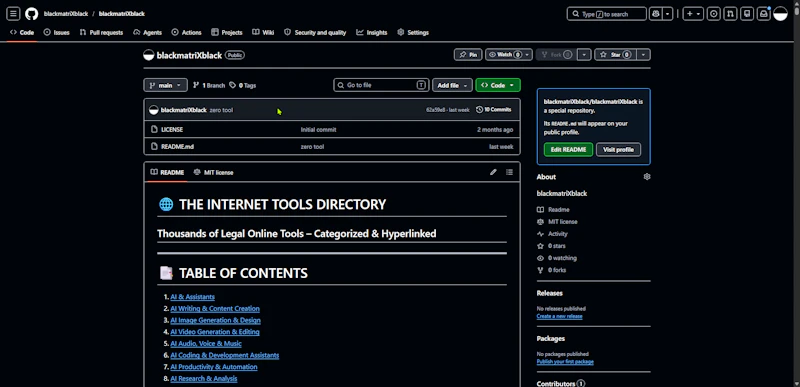The width and height of the screenshot is (800, 387).
Task: Click the green Edit README button
Action: [568, 149]
